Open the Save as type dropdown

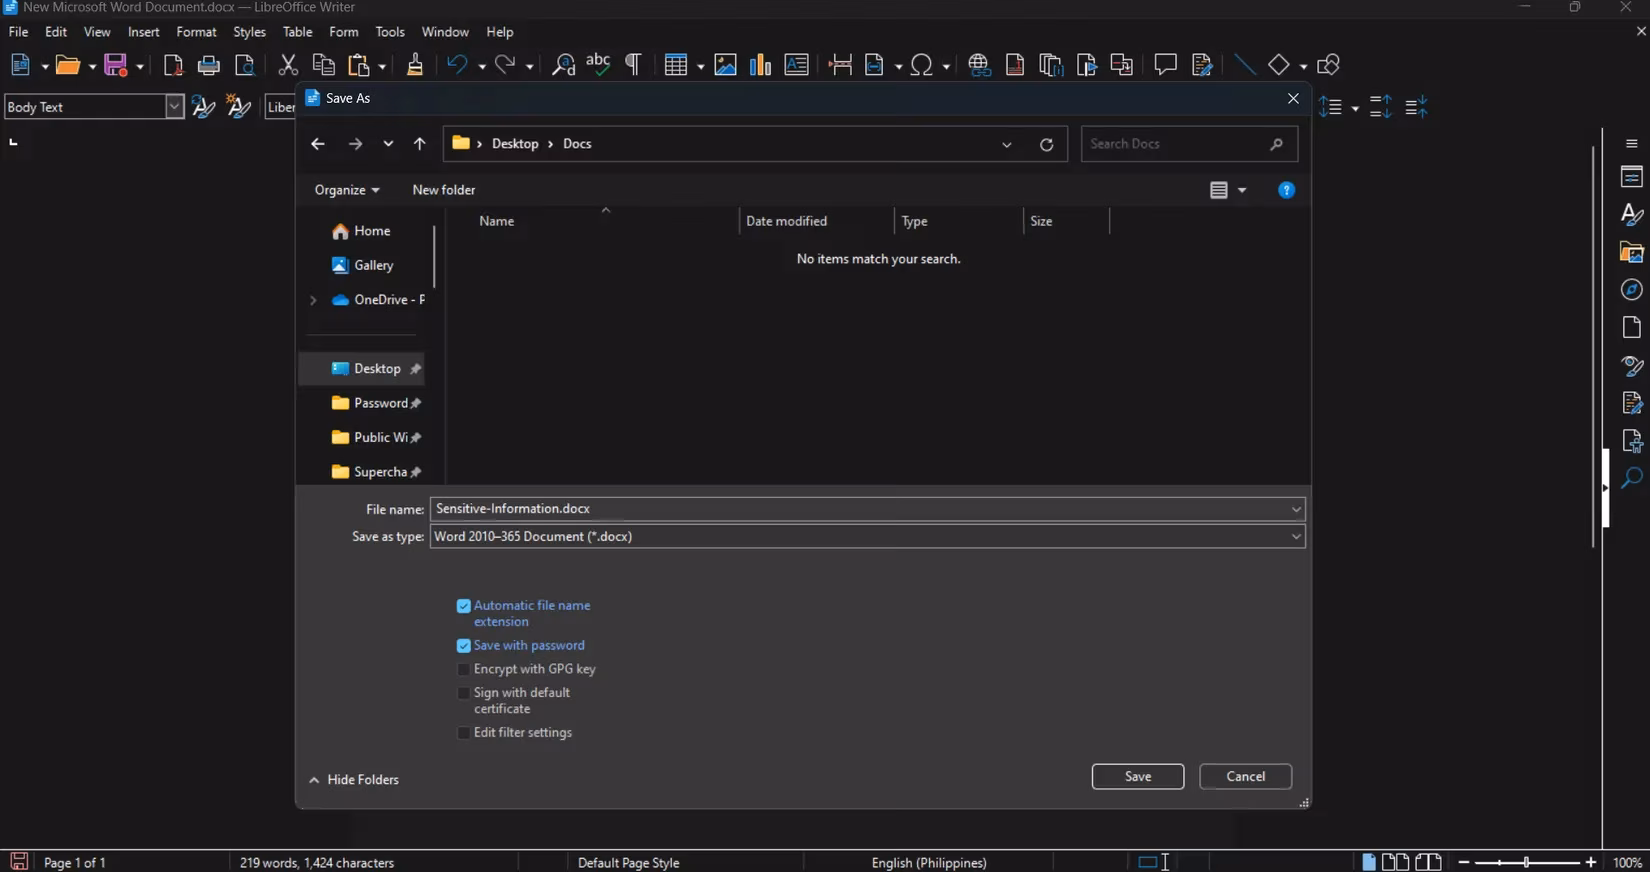867,537
